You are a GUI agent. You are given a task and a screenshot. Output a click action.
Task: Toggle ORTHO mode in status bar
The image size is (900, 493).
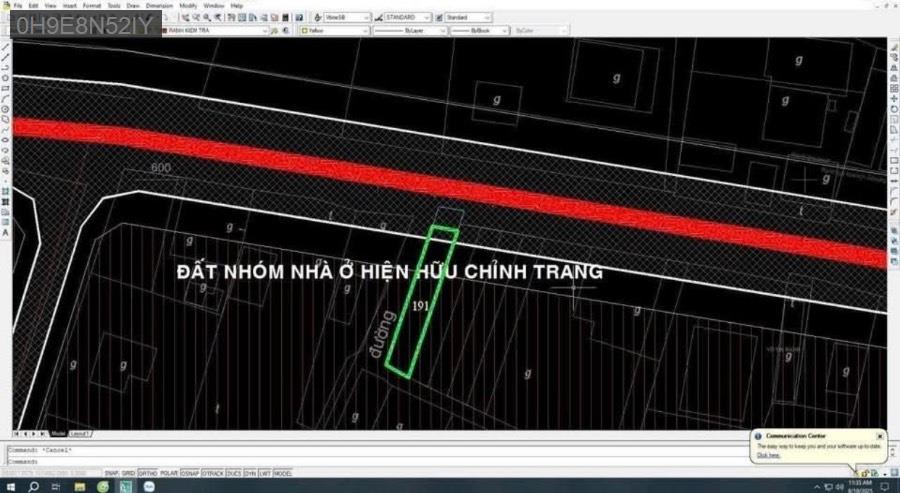(x=147, y=473)
